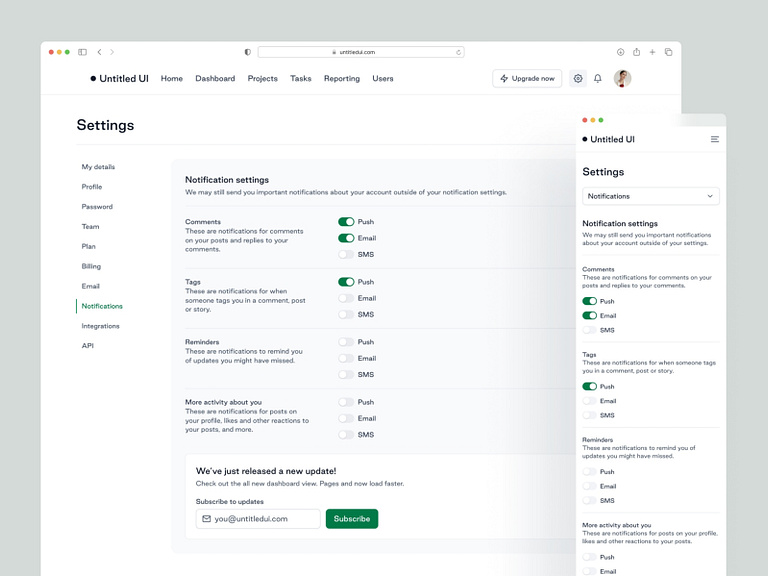768x576 pixels.
Task: Click the green Subscribe button
Action: (x=352, y=519)
